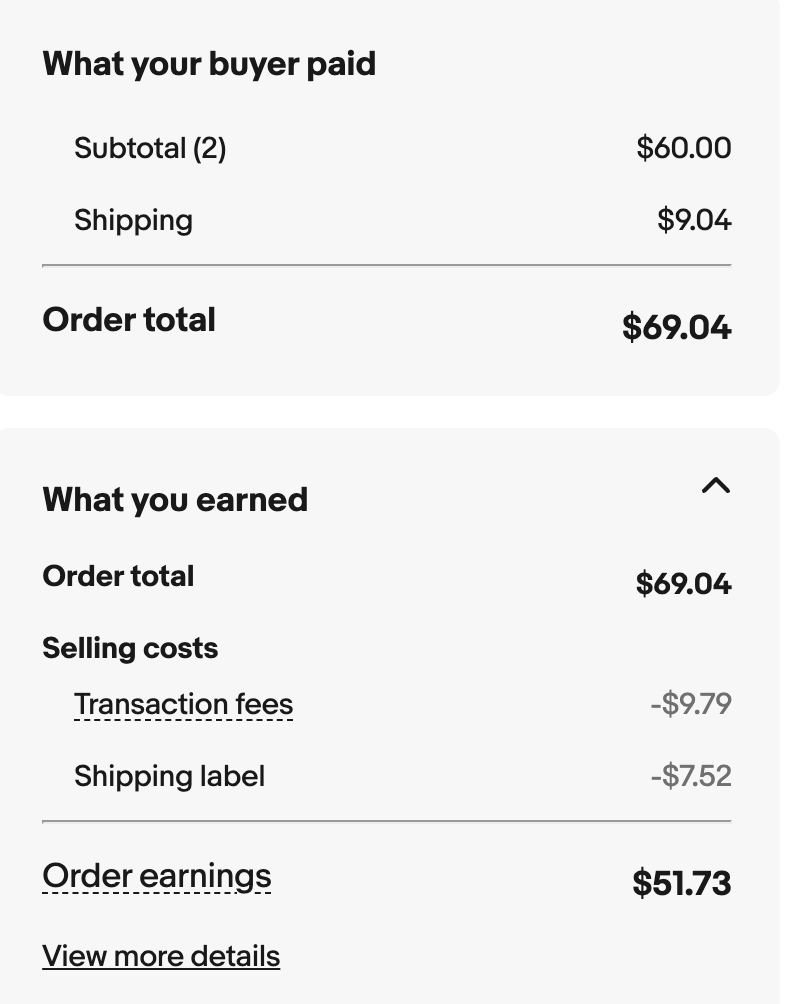The image size is (788, 1004).
Task: Click the What your buyer paid heading
Action: coord(209,64)
